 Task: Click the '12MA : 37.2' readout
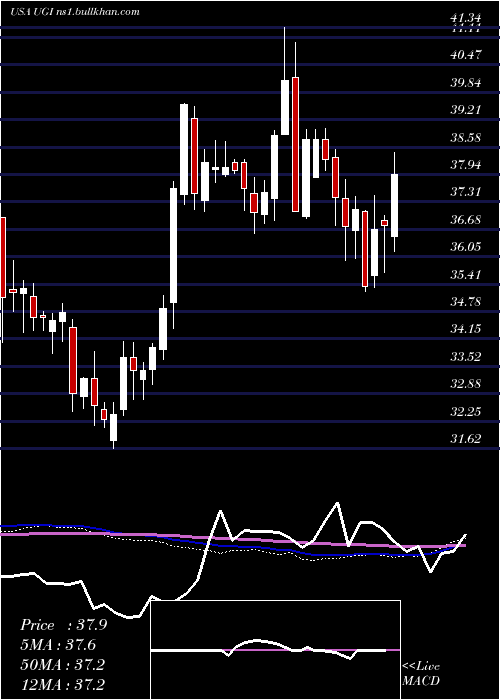[64, 684]
